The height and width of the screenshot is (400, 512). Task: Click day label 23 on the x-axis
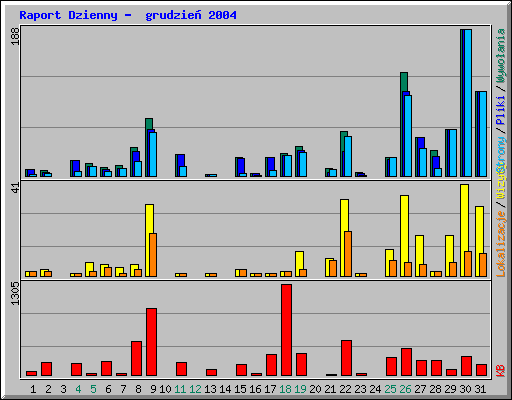tap(360, 389)
